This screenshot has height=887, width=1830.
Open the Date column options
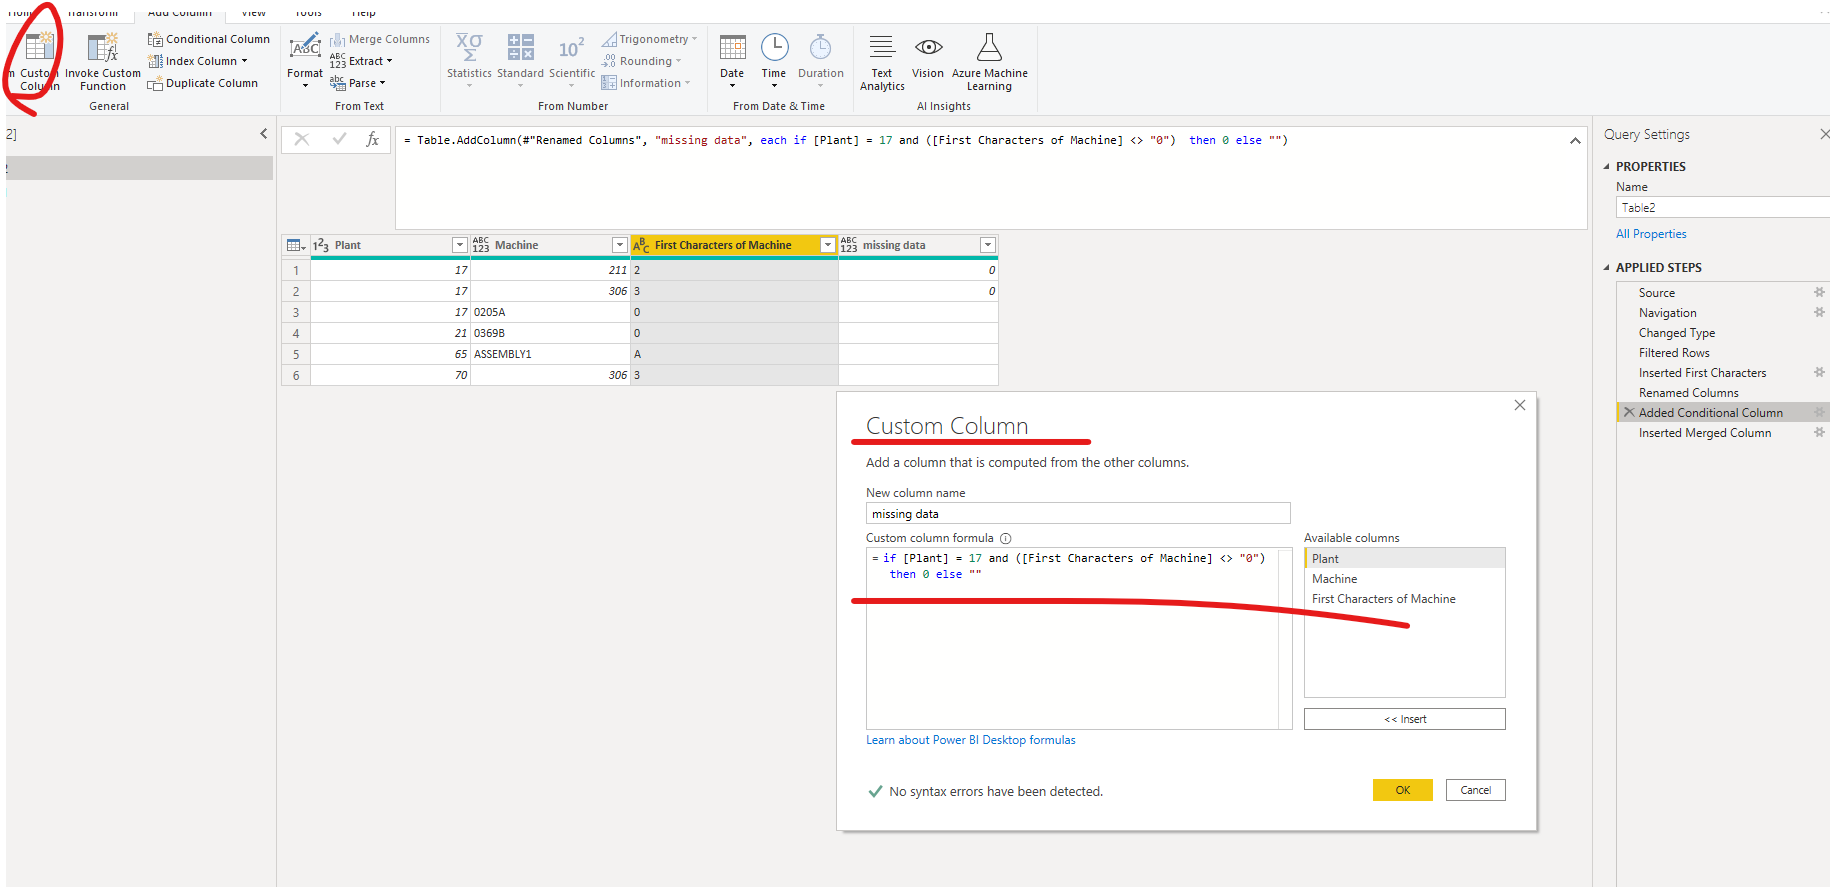(732, 60)
